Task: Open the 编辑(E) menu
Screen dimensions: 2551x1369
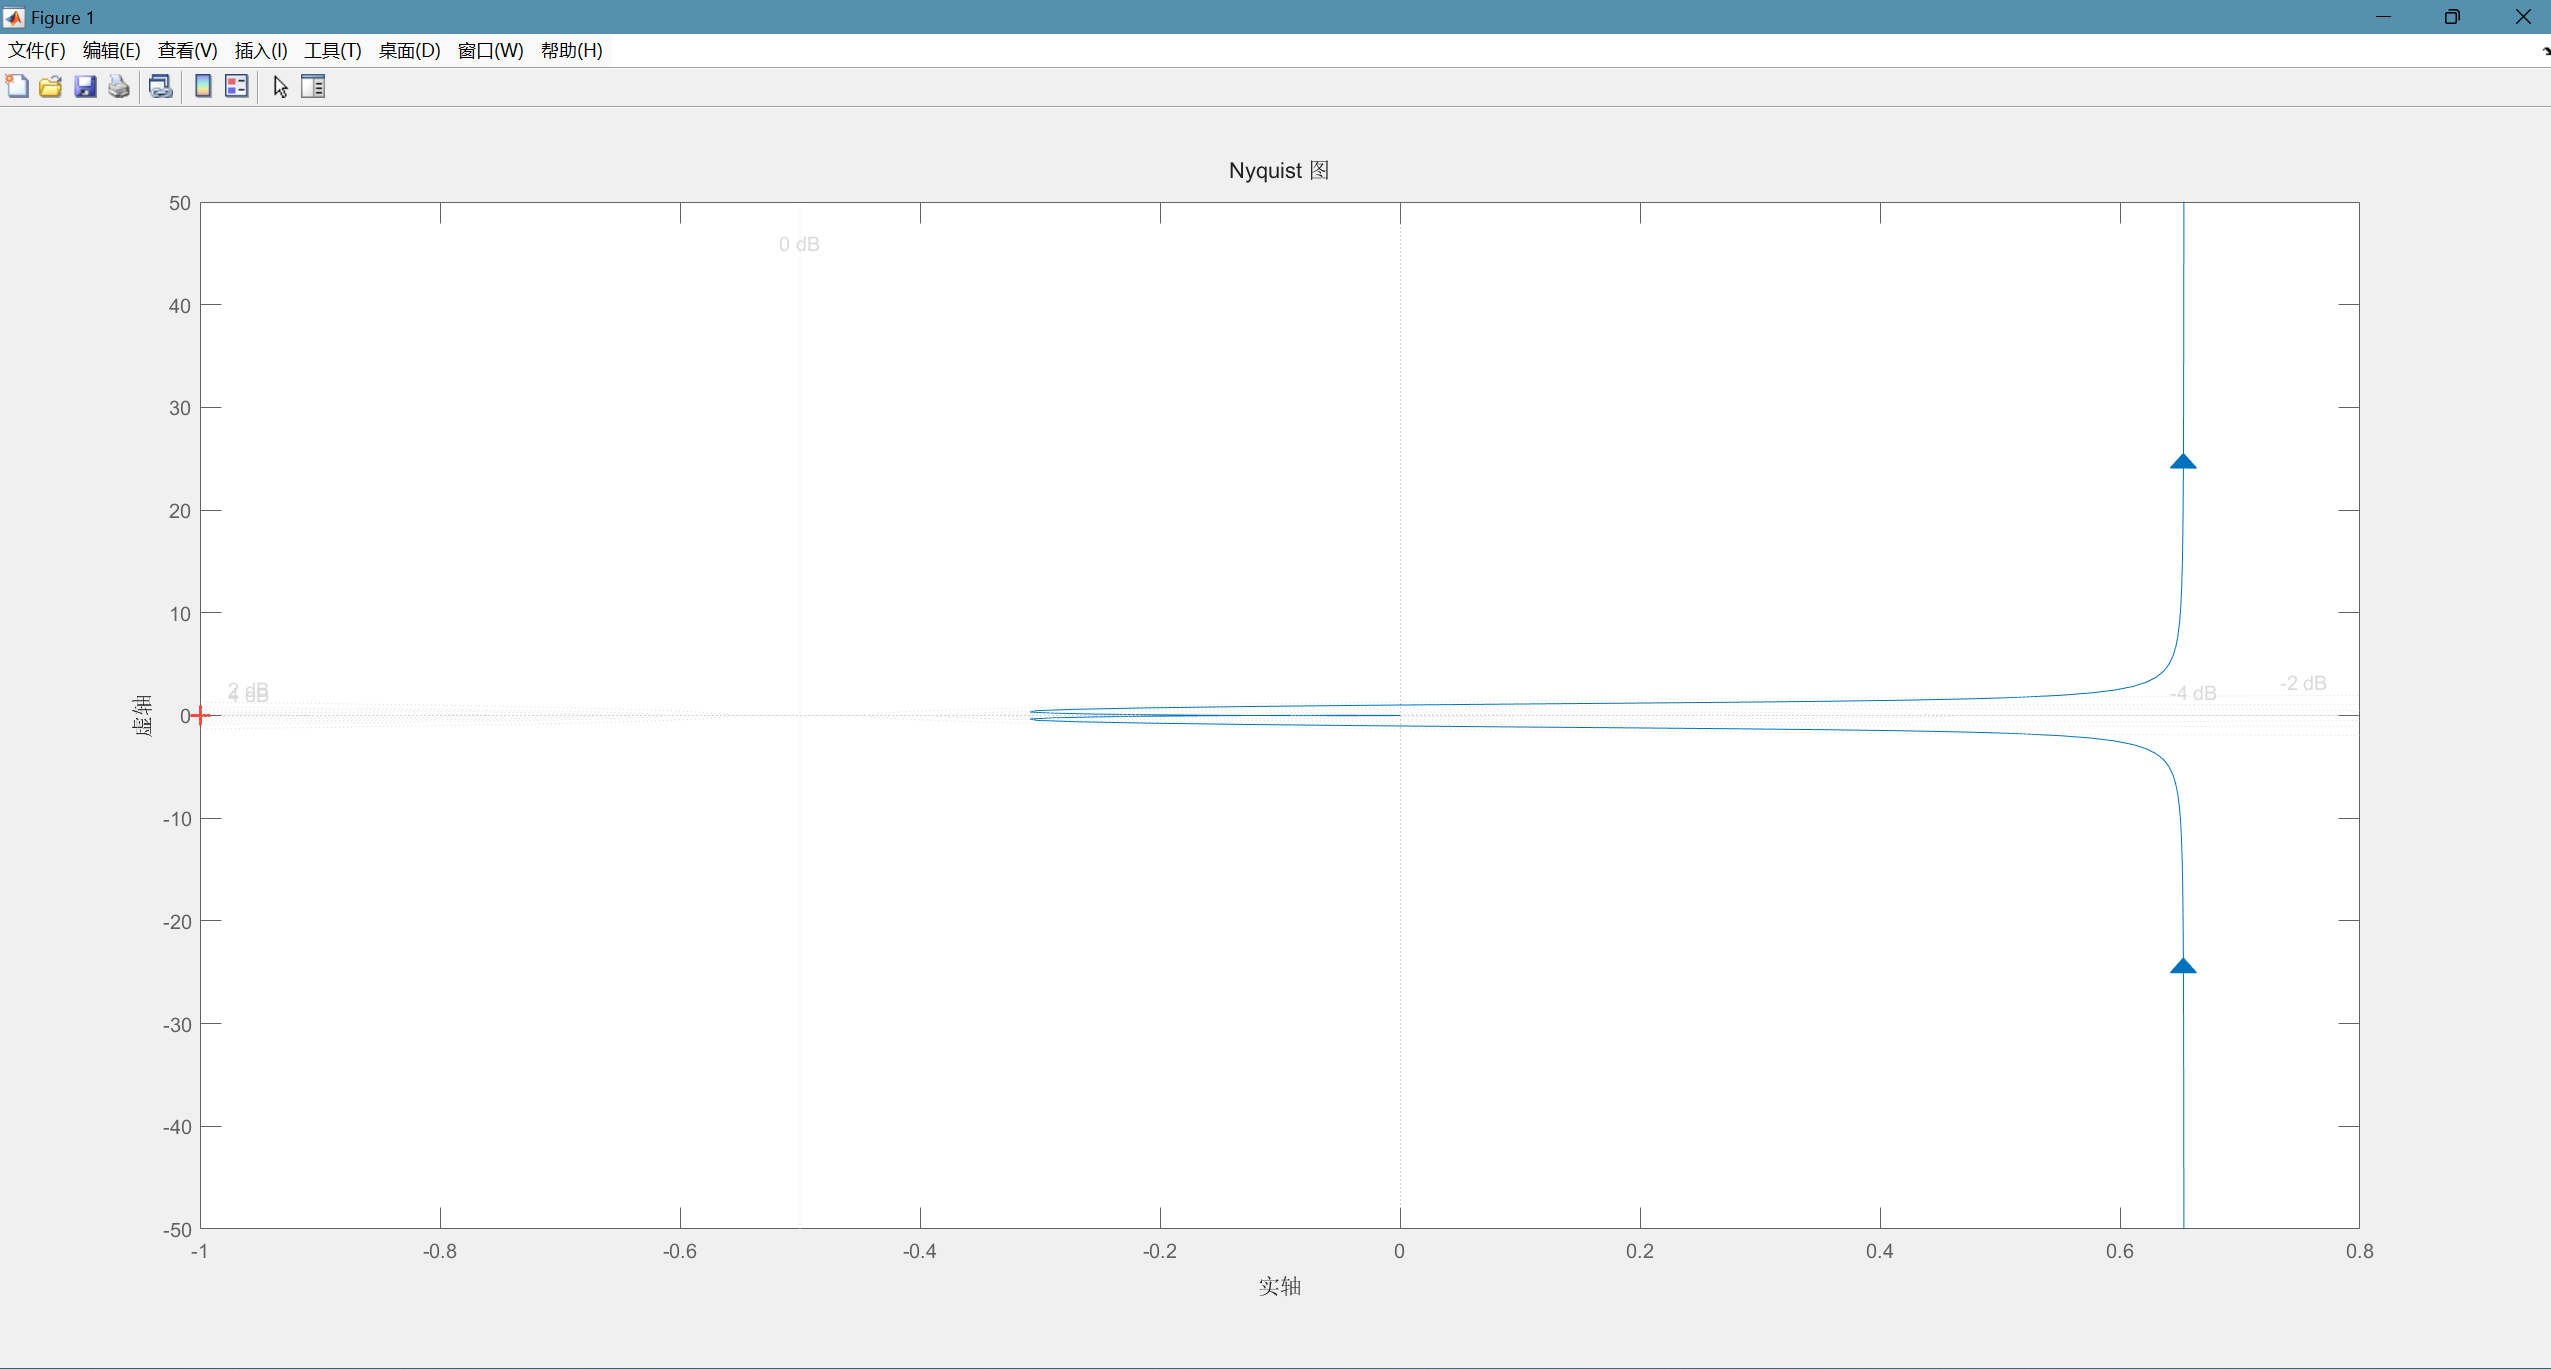Action: tap(111, 51)
